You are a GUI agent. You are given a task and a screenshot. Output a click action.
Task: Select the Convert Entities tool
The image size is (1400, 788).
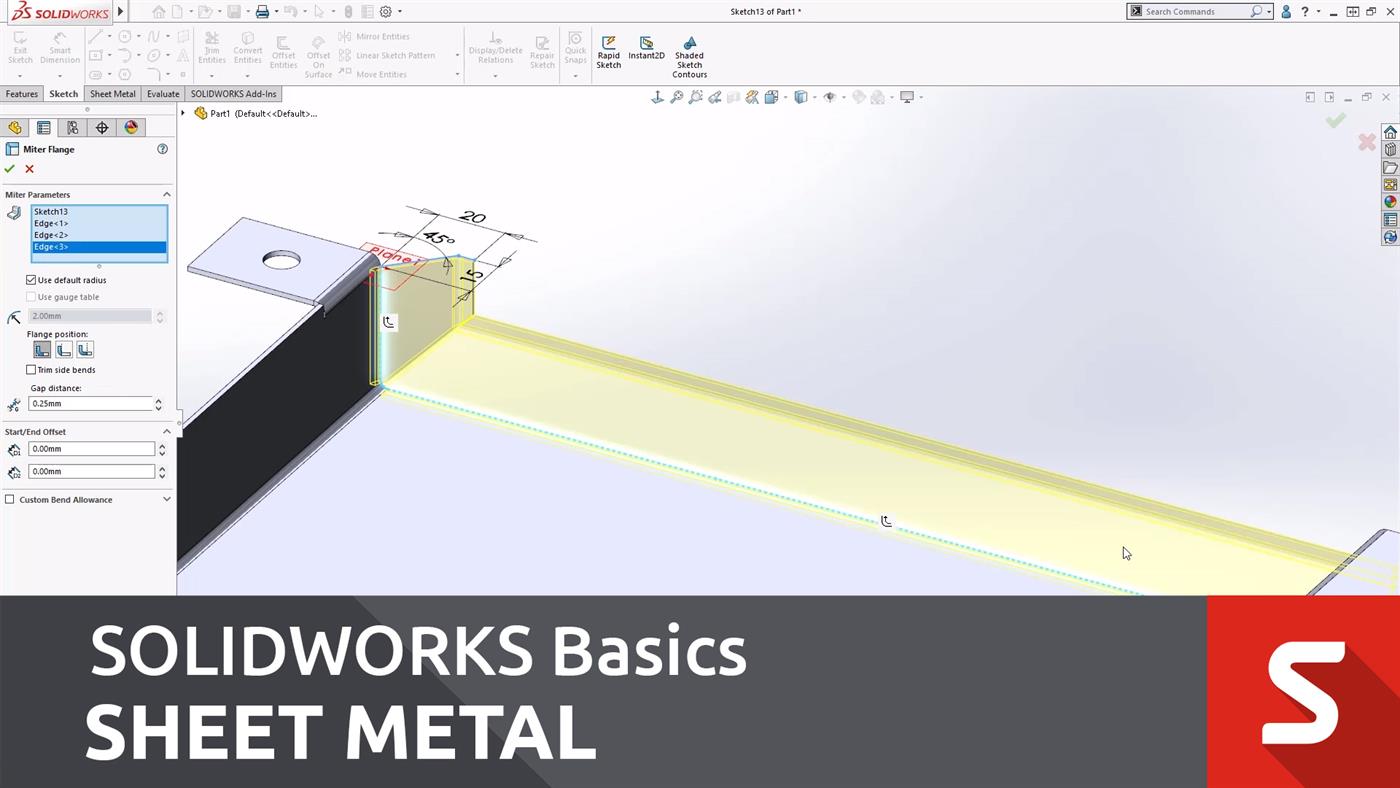247,50
